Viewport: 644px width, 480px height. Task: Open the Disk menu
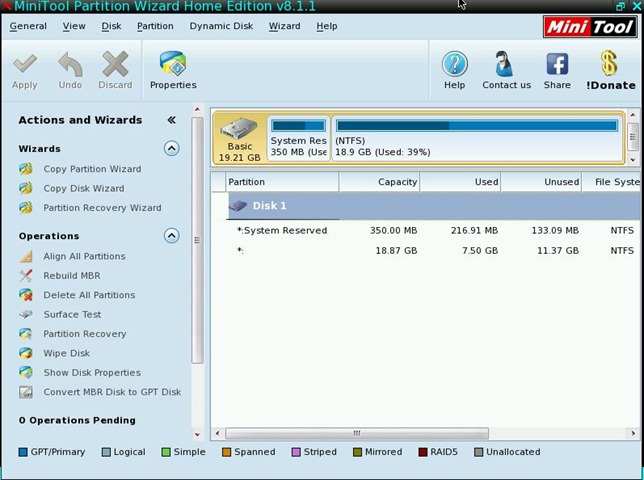[x=111, y=26]
